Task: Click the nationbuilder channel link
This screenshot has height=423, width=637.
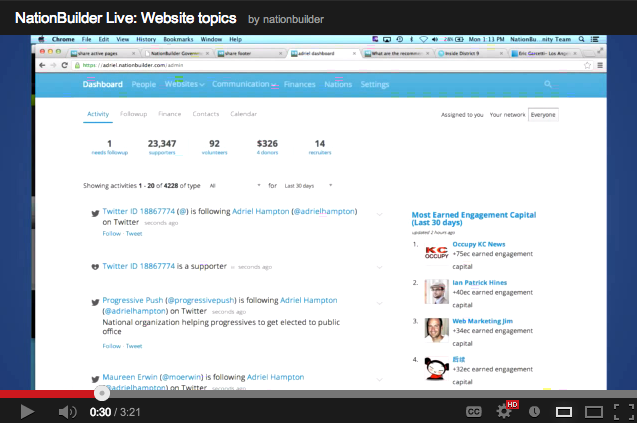Action: click(x=293, y=19)
